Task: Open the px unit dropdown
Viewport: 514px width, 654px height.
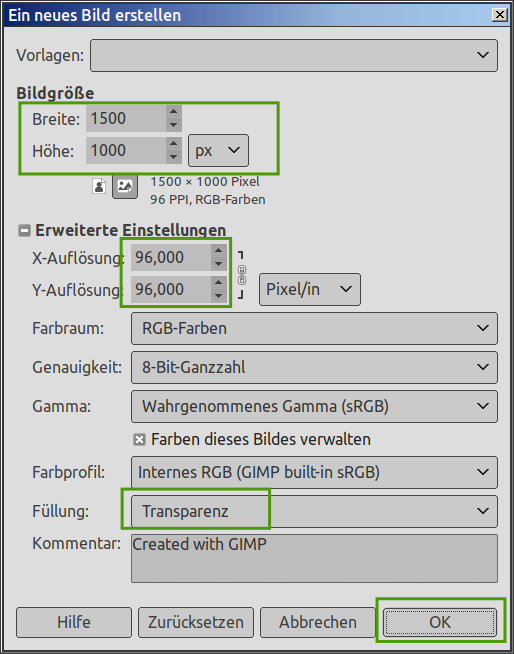Action: (218, 150)
